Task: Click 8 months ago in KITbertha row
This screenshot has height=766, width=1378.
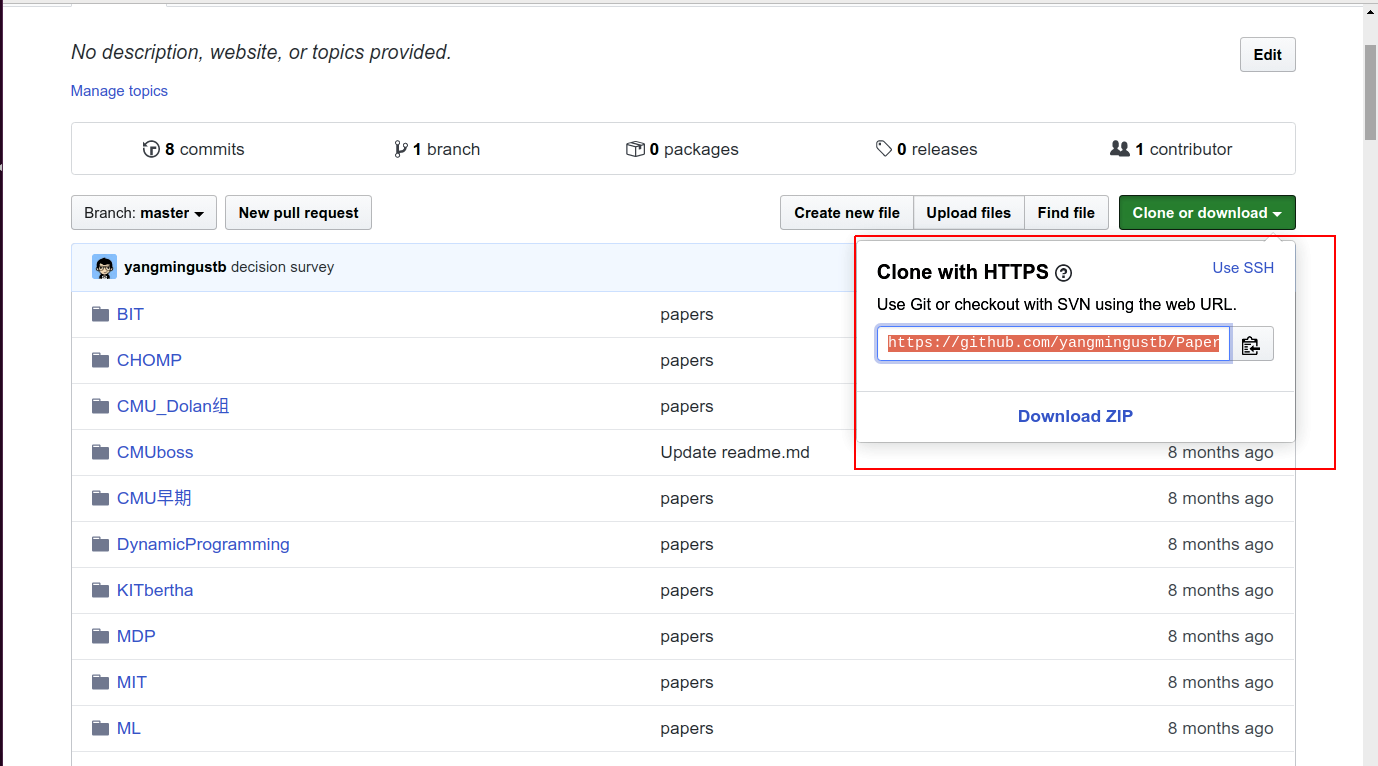Action: click(x=1221, y=590)
